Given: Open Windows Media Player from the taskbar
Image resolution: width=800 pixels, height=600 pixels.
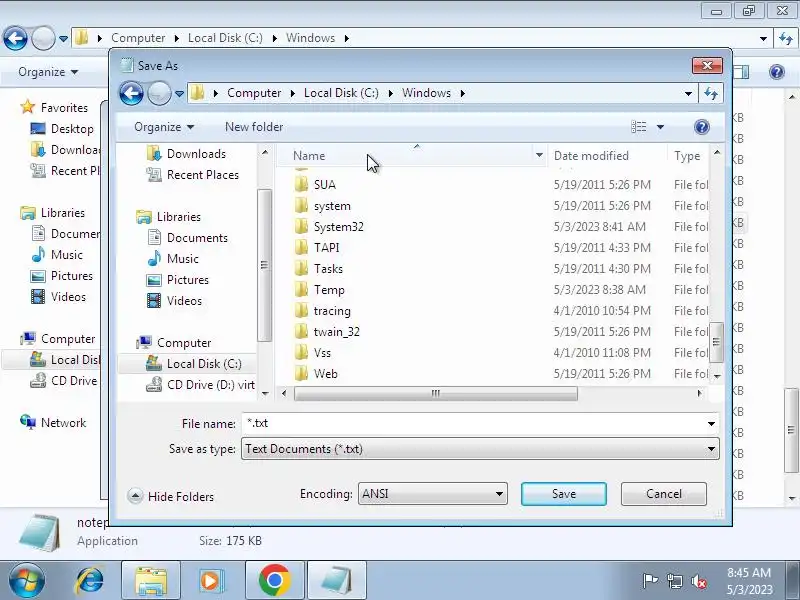Looking at the screenshot, I should pos(211,580).
